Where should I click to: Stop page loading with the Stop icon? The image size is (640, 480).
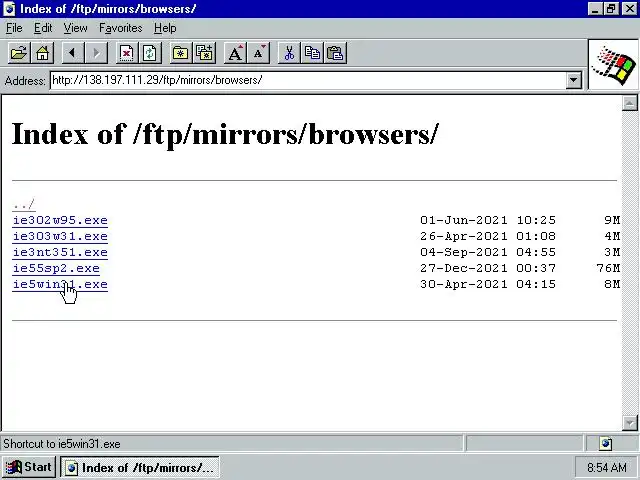(x=127, y=53)
